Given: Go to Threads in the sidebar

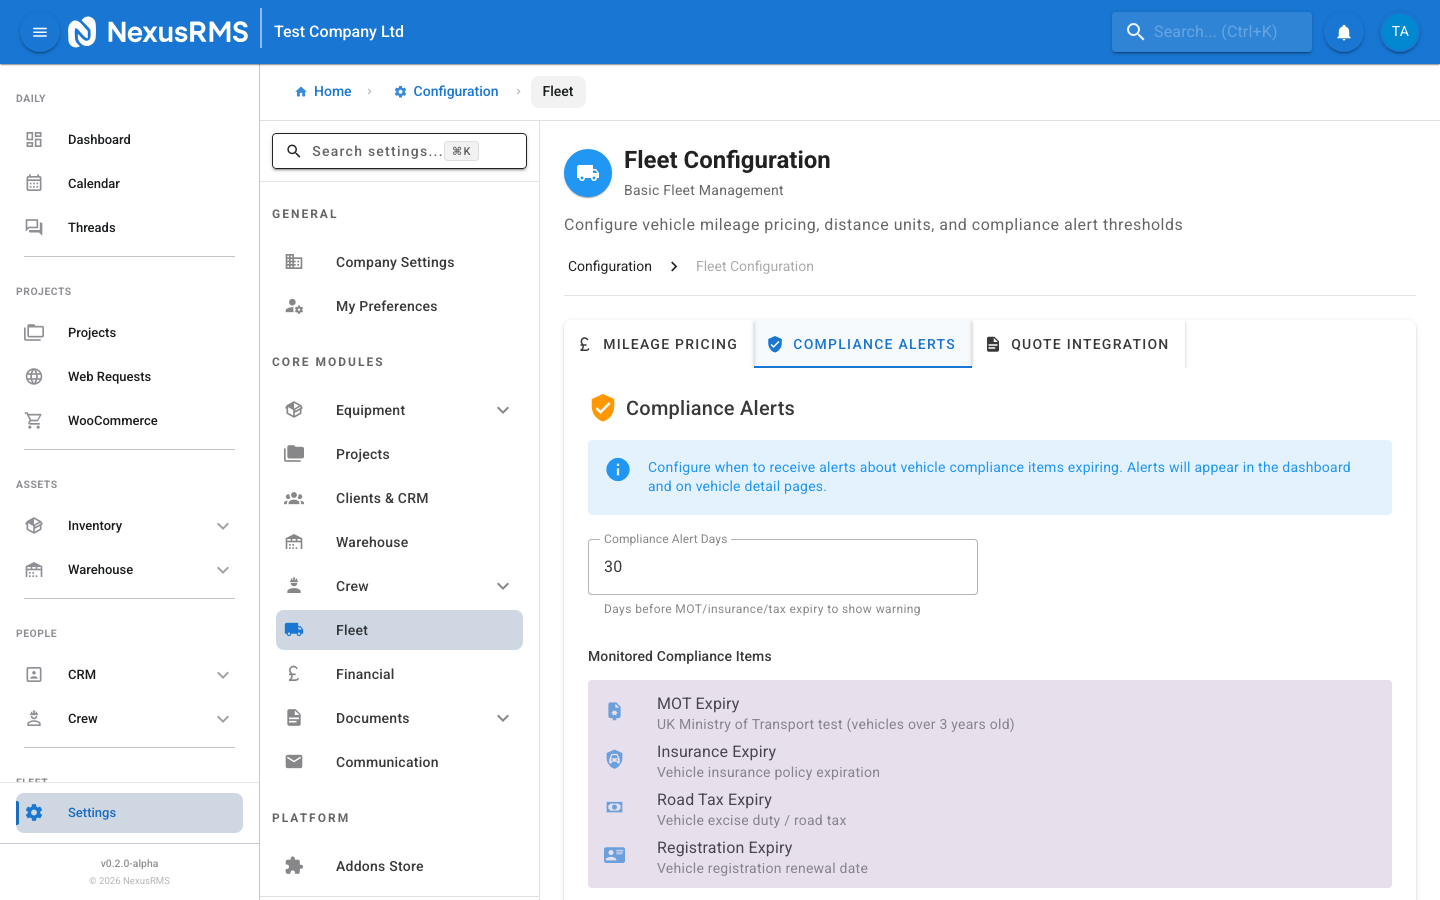Looking at the screenshot, I should 92,228.
